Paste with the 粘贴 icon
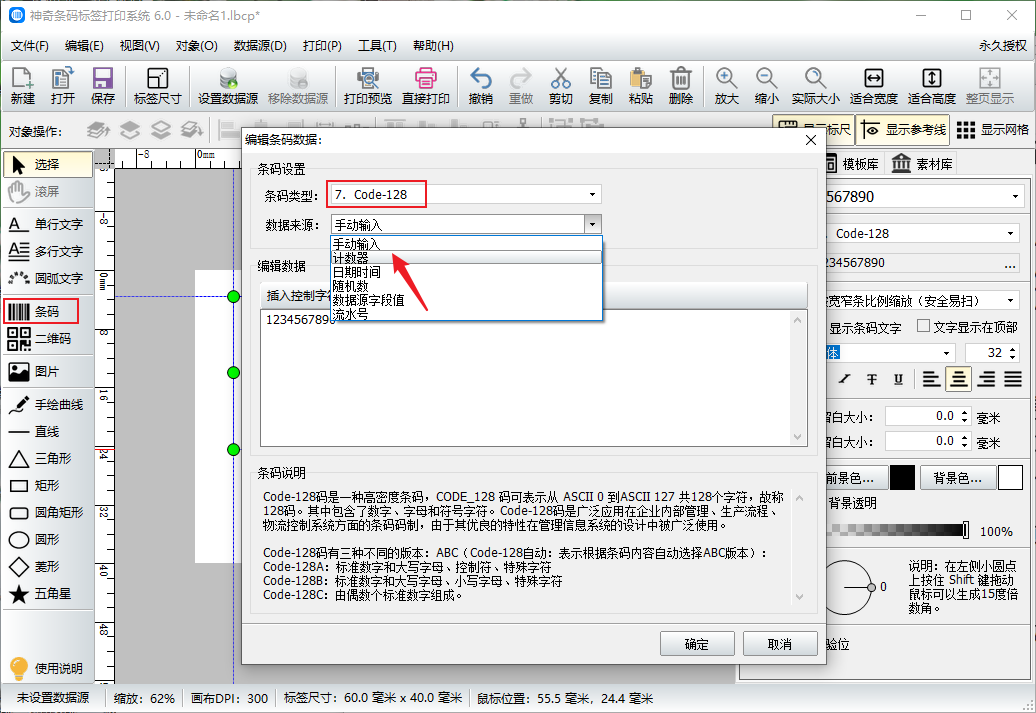This screenshot has height=713, width=1036. tap(640, 86)
